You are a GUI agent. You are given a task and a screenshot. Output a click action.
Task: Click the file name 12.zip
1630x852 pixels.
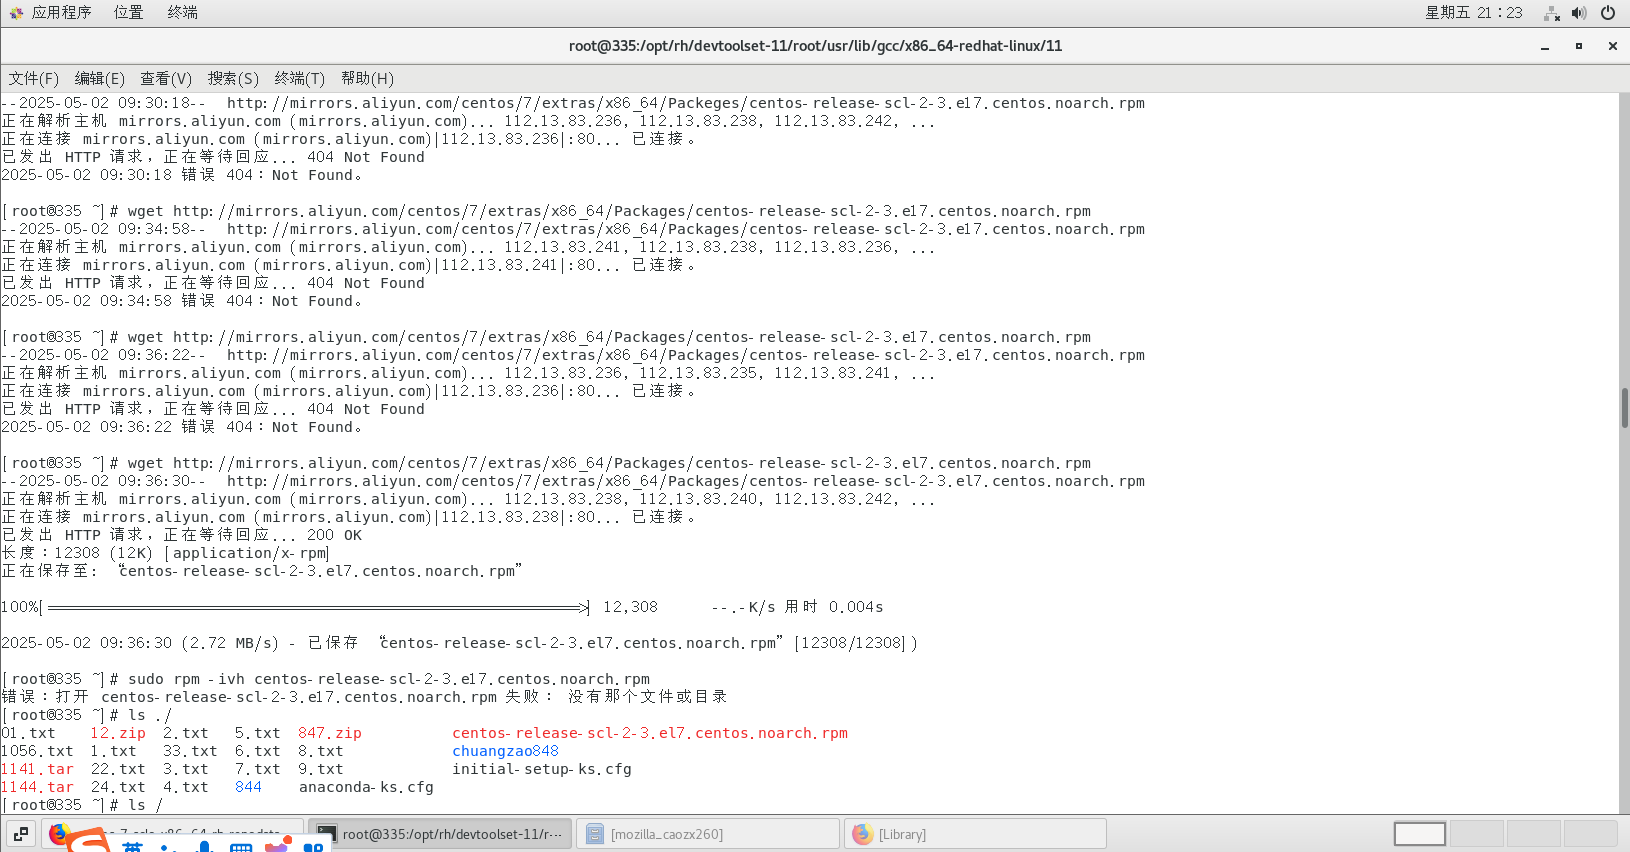(118, 733)
